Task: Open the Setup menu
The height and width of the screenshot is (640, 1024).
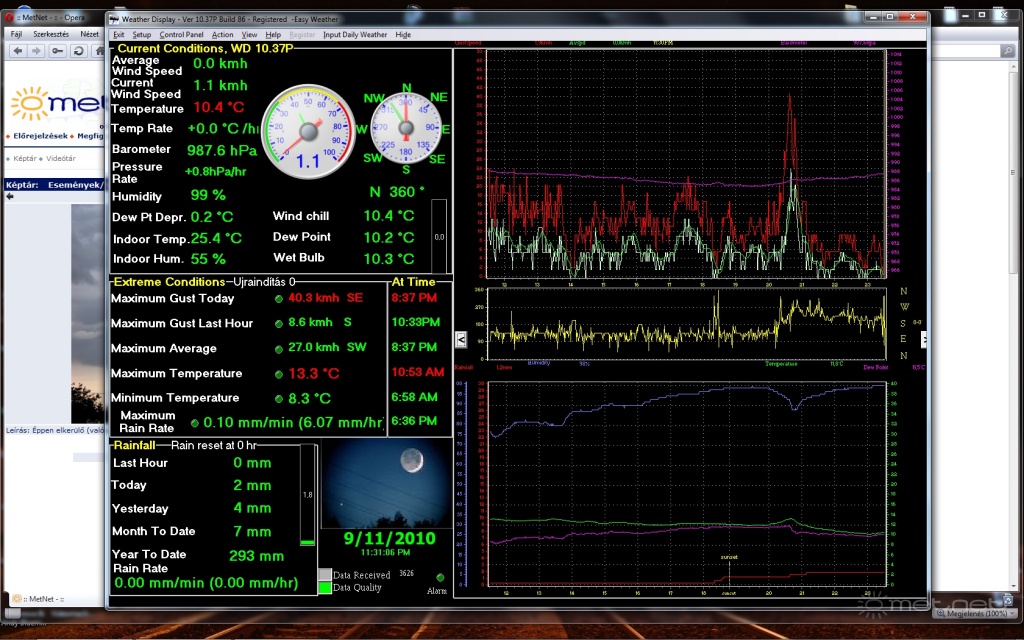Action: click(x=141, y=35)
